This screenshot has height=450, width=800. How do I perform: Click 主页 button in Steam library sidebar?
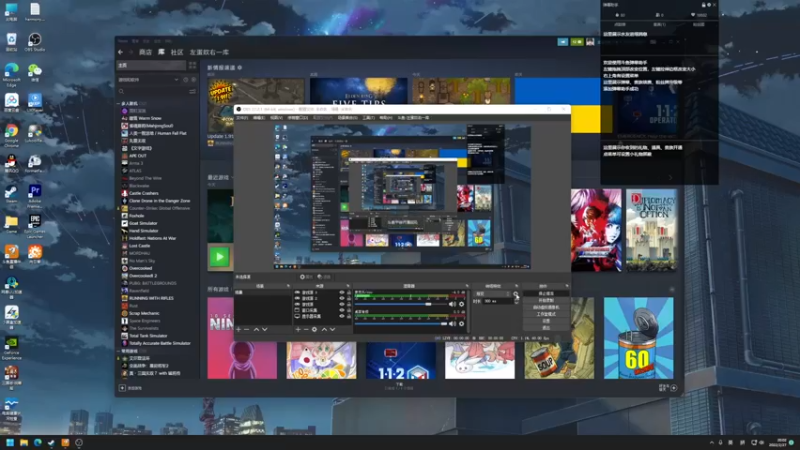coord(151,65)
